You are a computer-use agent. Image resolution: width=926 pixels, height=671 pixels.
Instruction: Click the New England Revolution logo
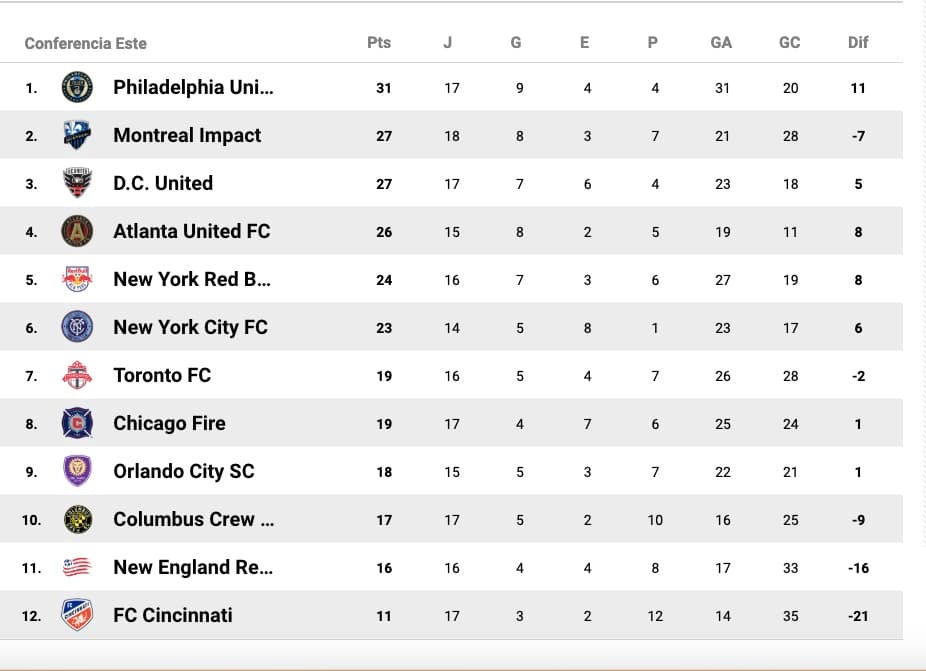pos(77,567)
